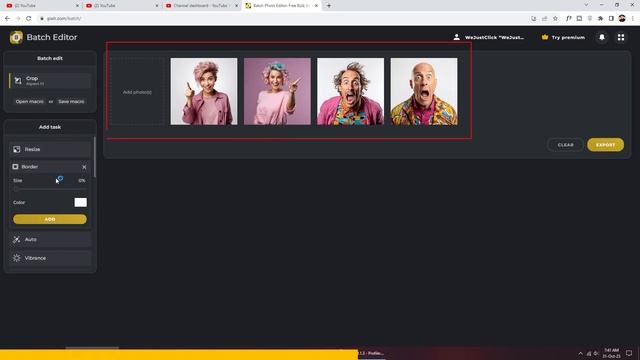Add the Resize task
Viewport: 640px width, 360px height.
(50, 149)
